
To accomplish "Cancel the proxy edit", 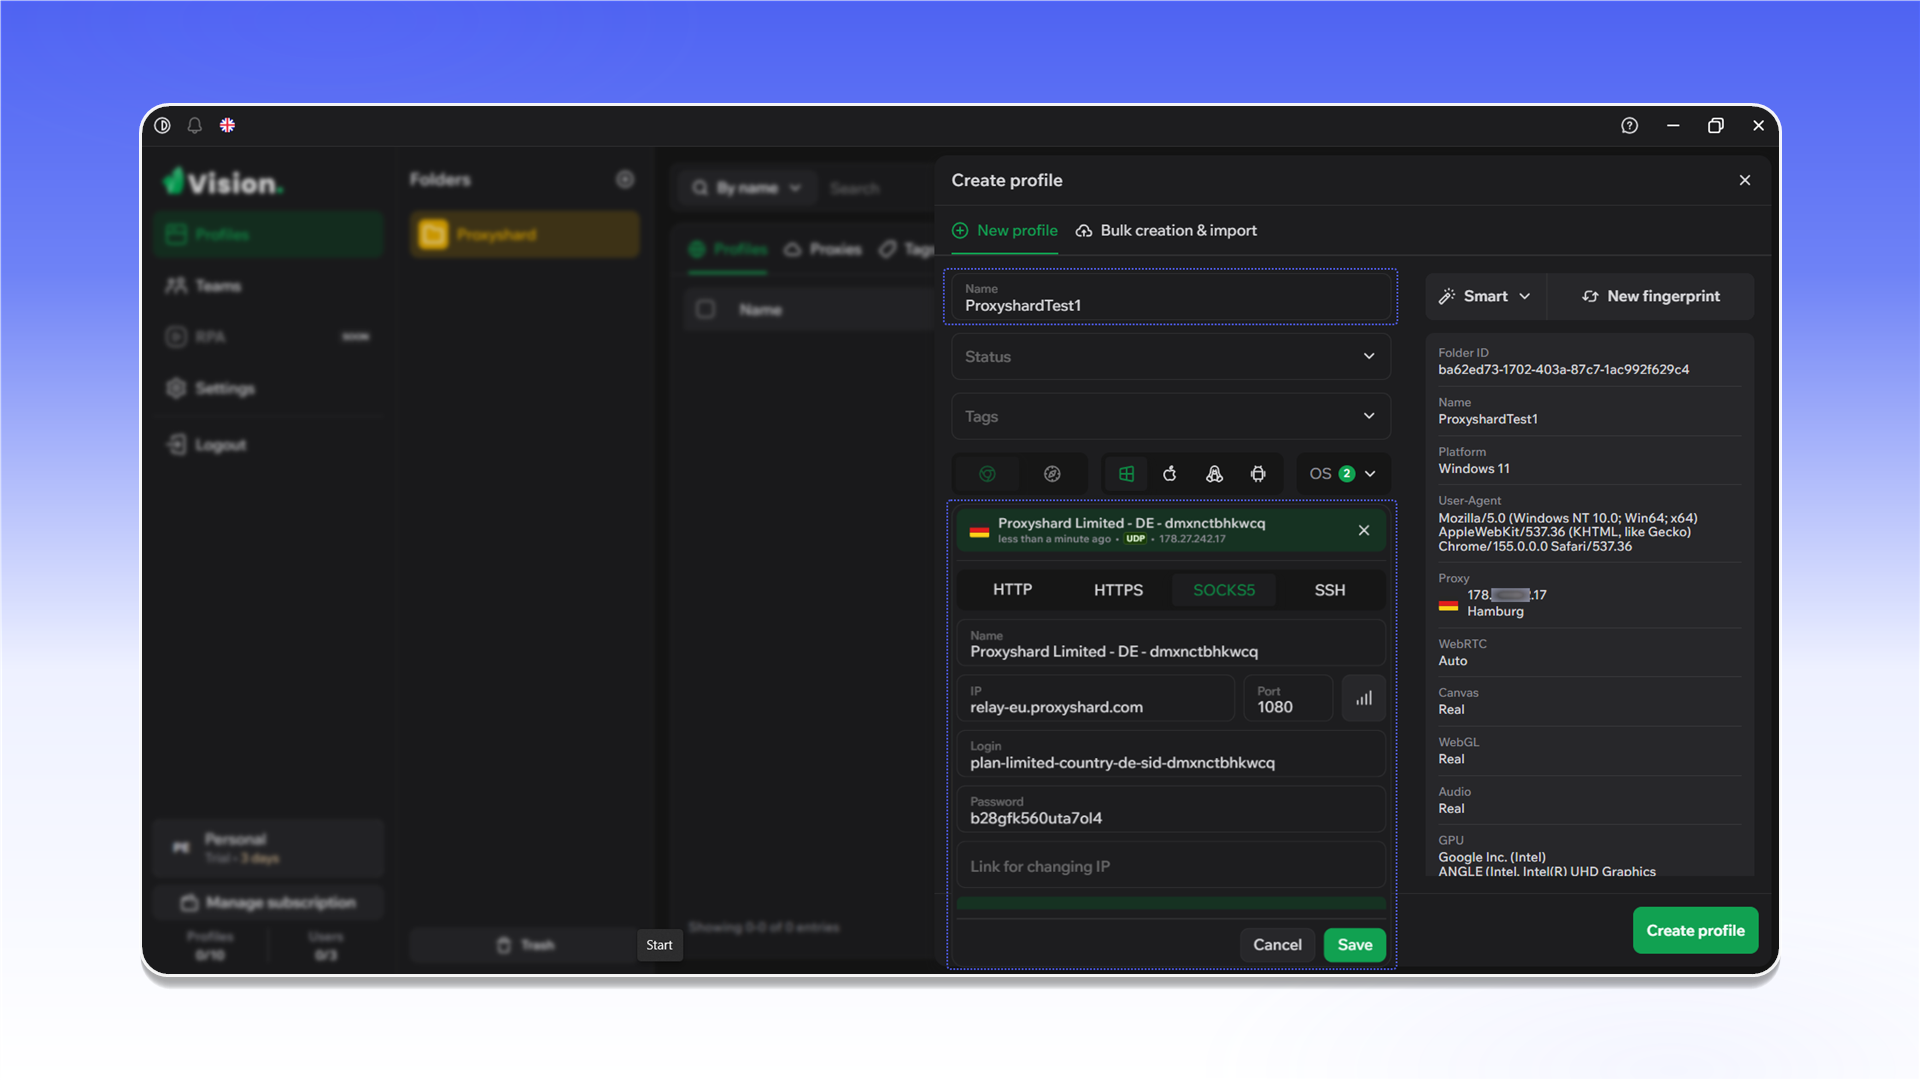I will click(x=1277, y=945).
